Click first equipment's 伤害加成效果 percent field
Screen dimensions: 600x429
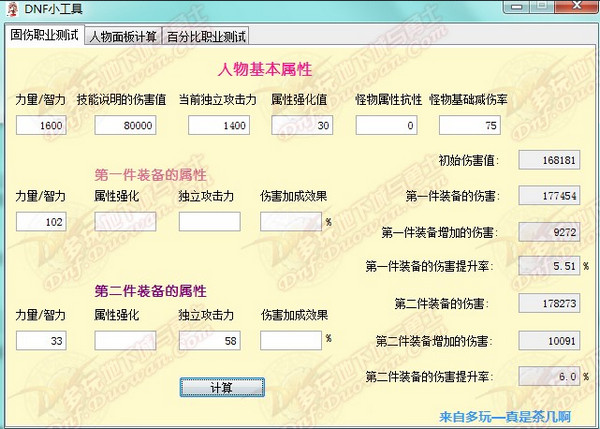290,222
